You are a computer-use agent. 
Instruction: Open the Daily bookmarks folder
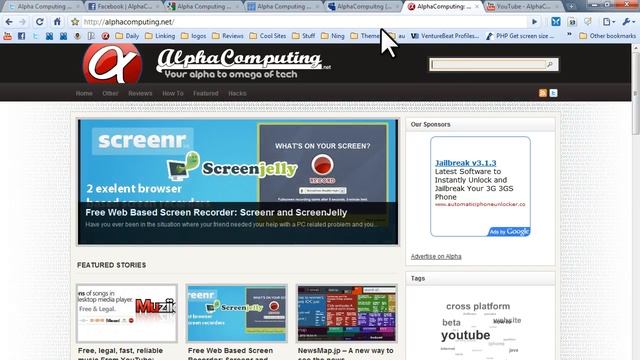tap(127, 36)
